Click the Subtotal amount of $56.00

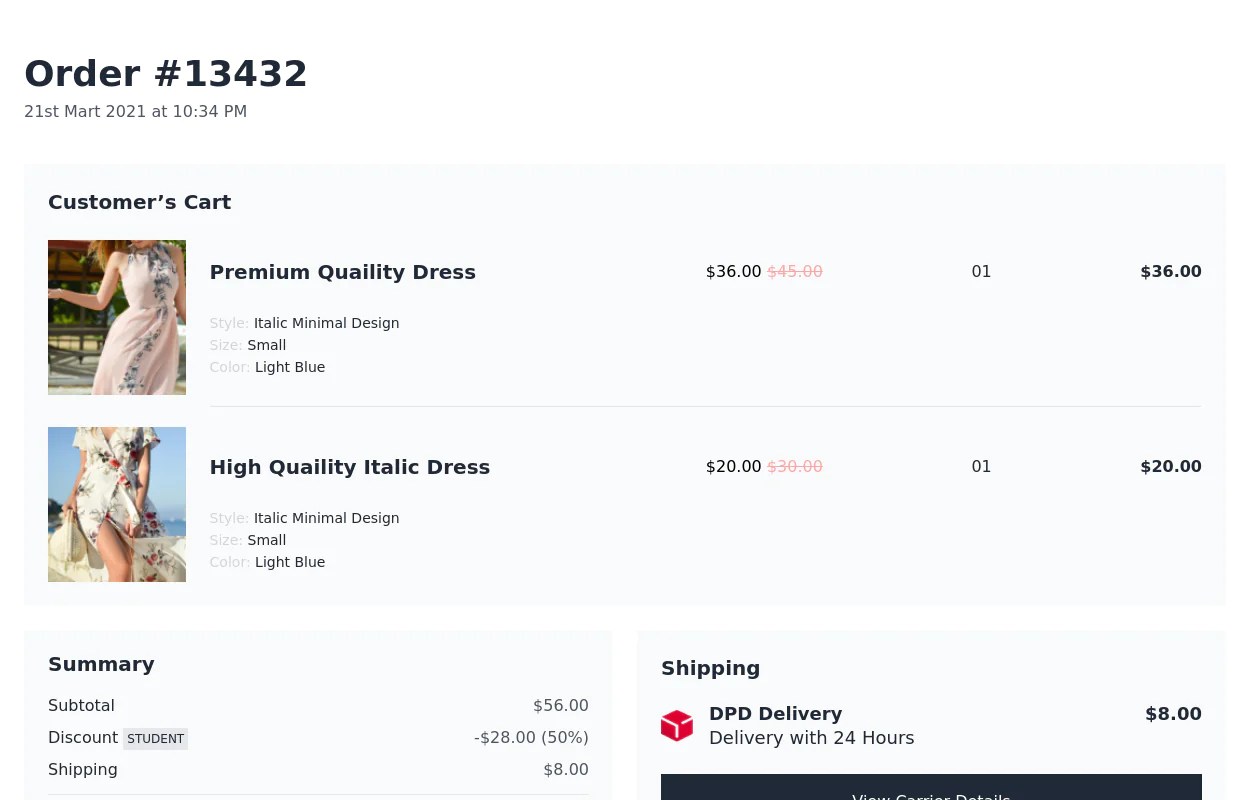tap(560, 705)
